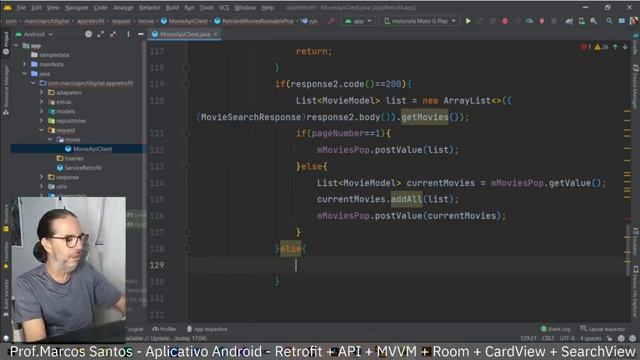Click the stop-process square toolbar icon
640x360 pixels.
click(553, 21)
